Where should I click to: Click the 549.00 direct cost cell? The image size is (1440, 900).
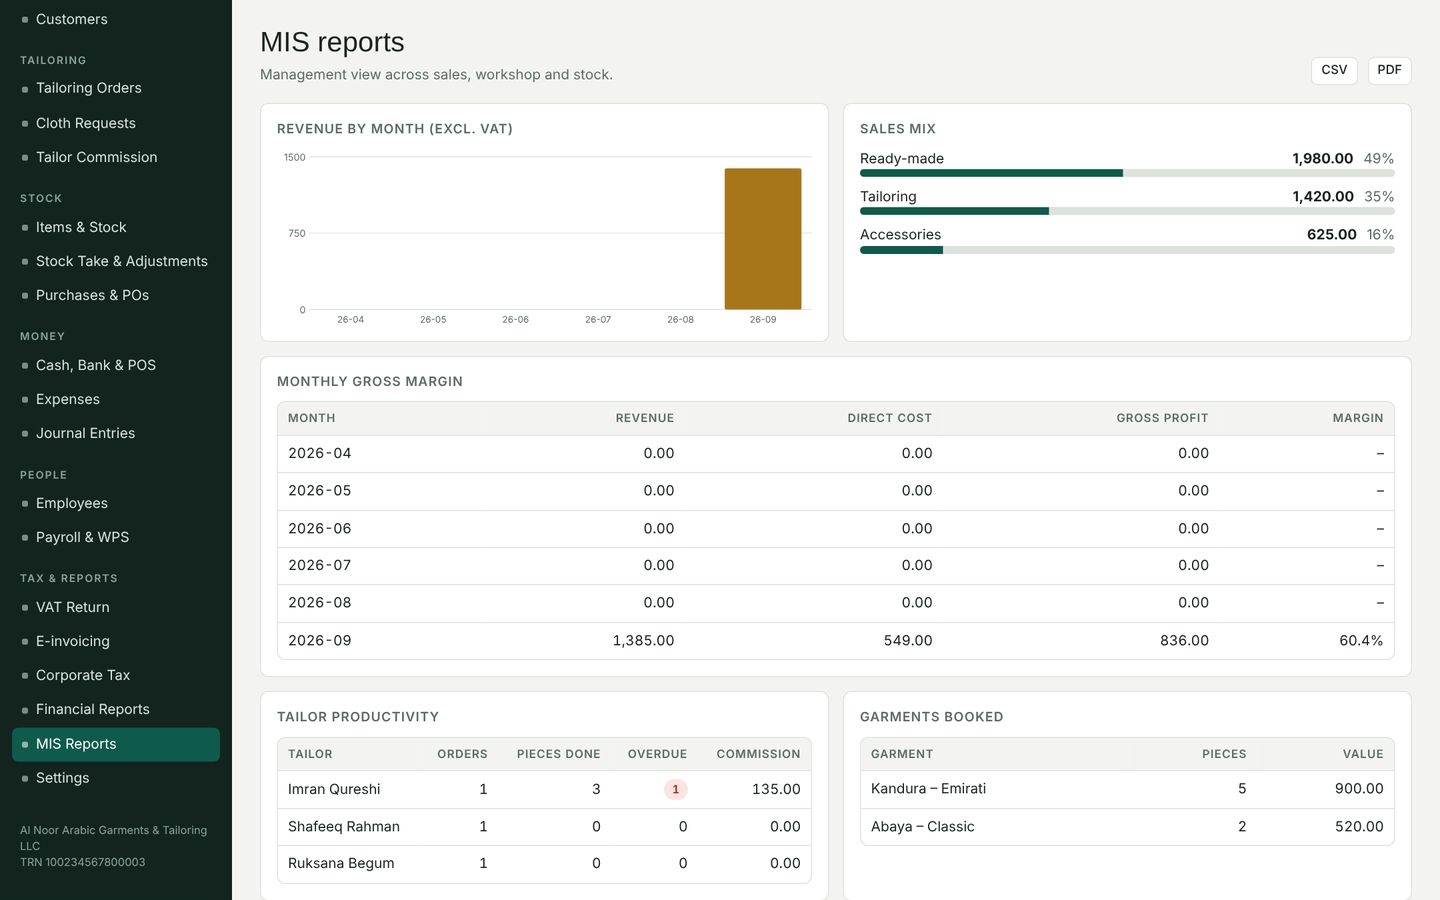coord(908,641)
